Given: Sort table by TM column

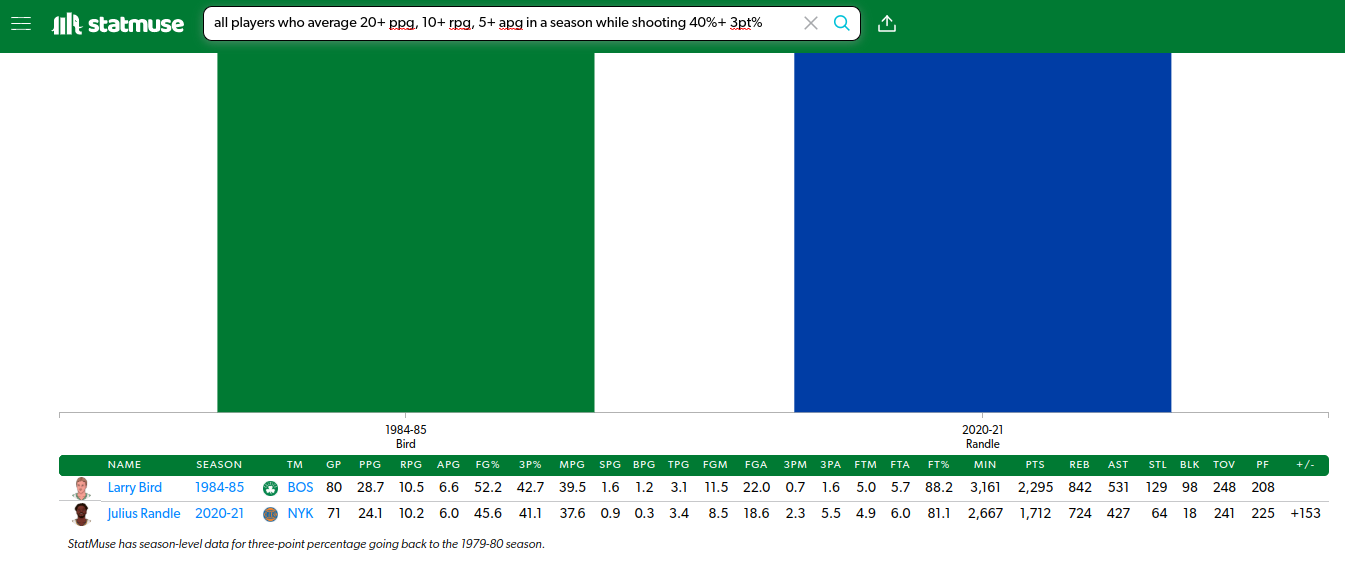Looking at the screenshot, I should coord(294,465).
